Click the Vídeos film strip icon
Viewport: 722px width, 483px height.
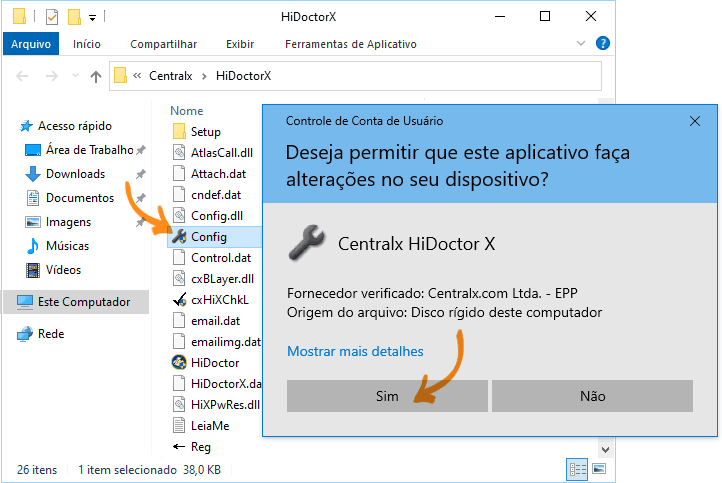pos(33,270)
